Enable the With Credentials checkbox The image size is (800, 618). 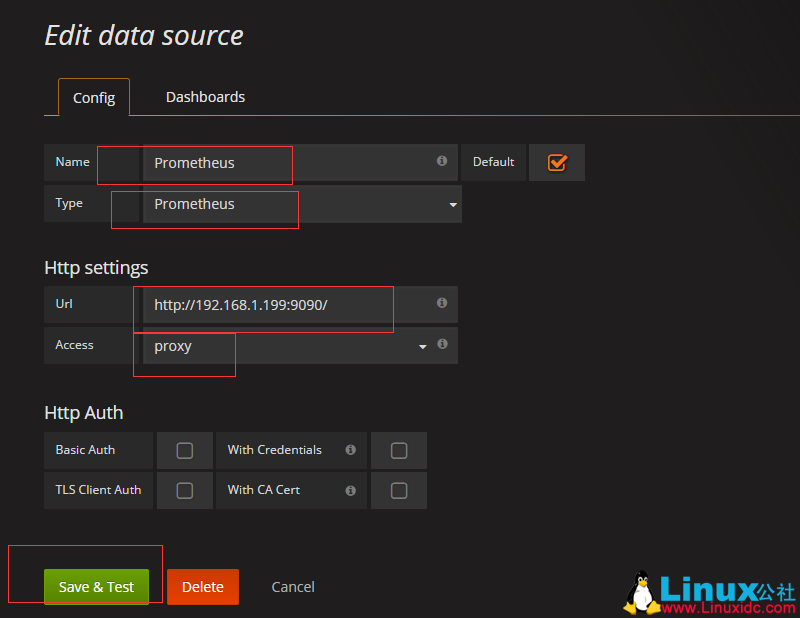tap(399, 450)
